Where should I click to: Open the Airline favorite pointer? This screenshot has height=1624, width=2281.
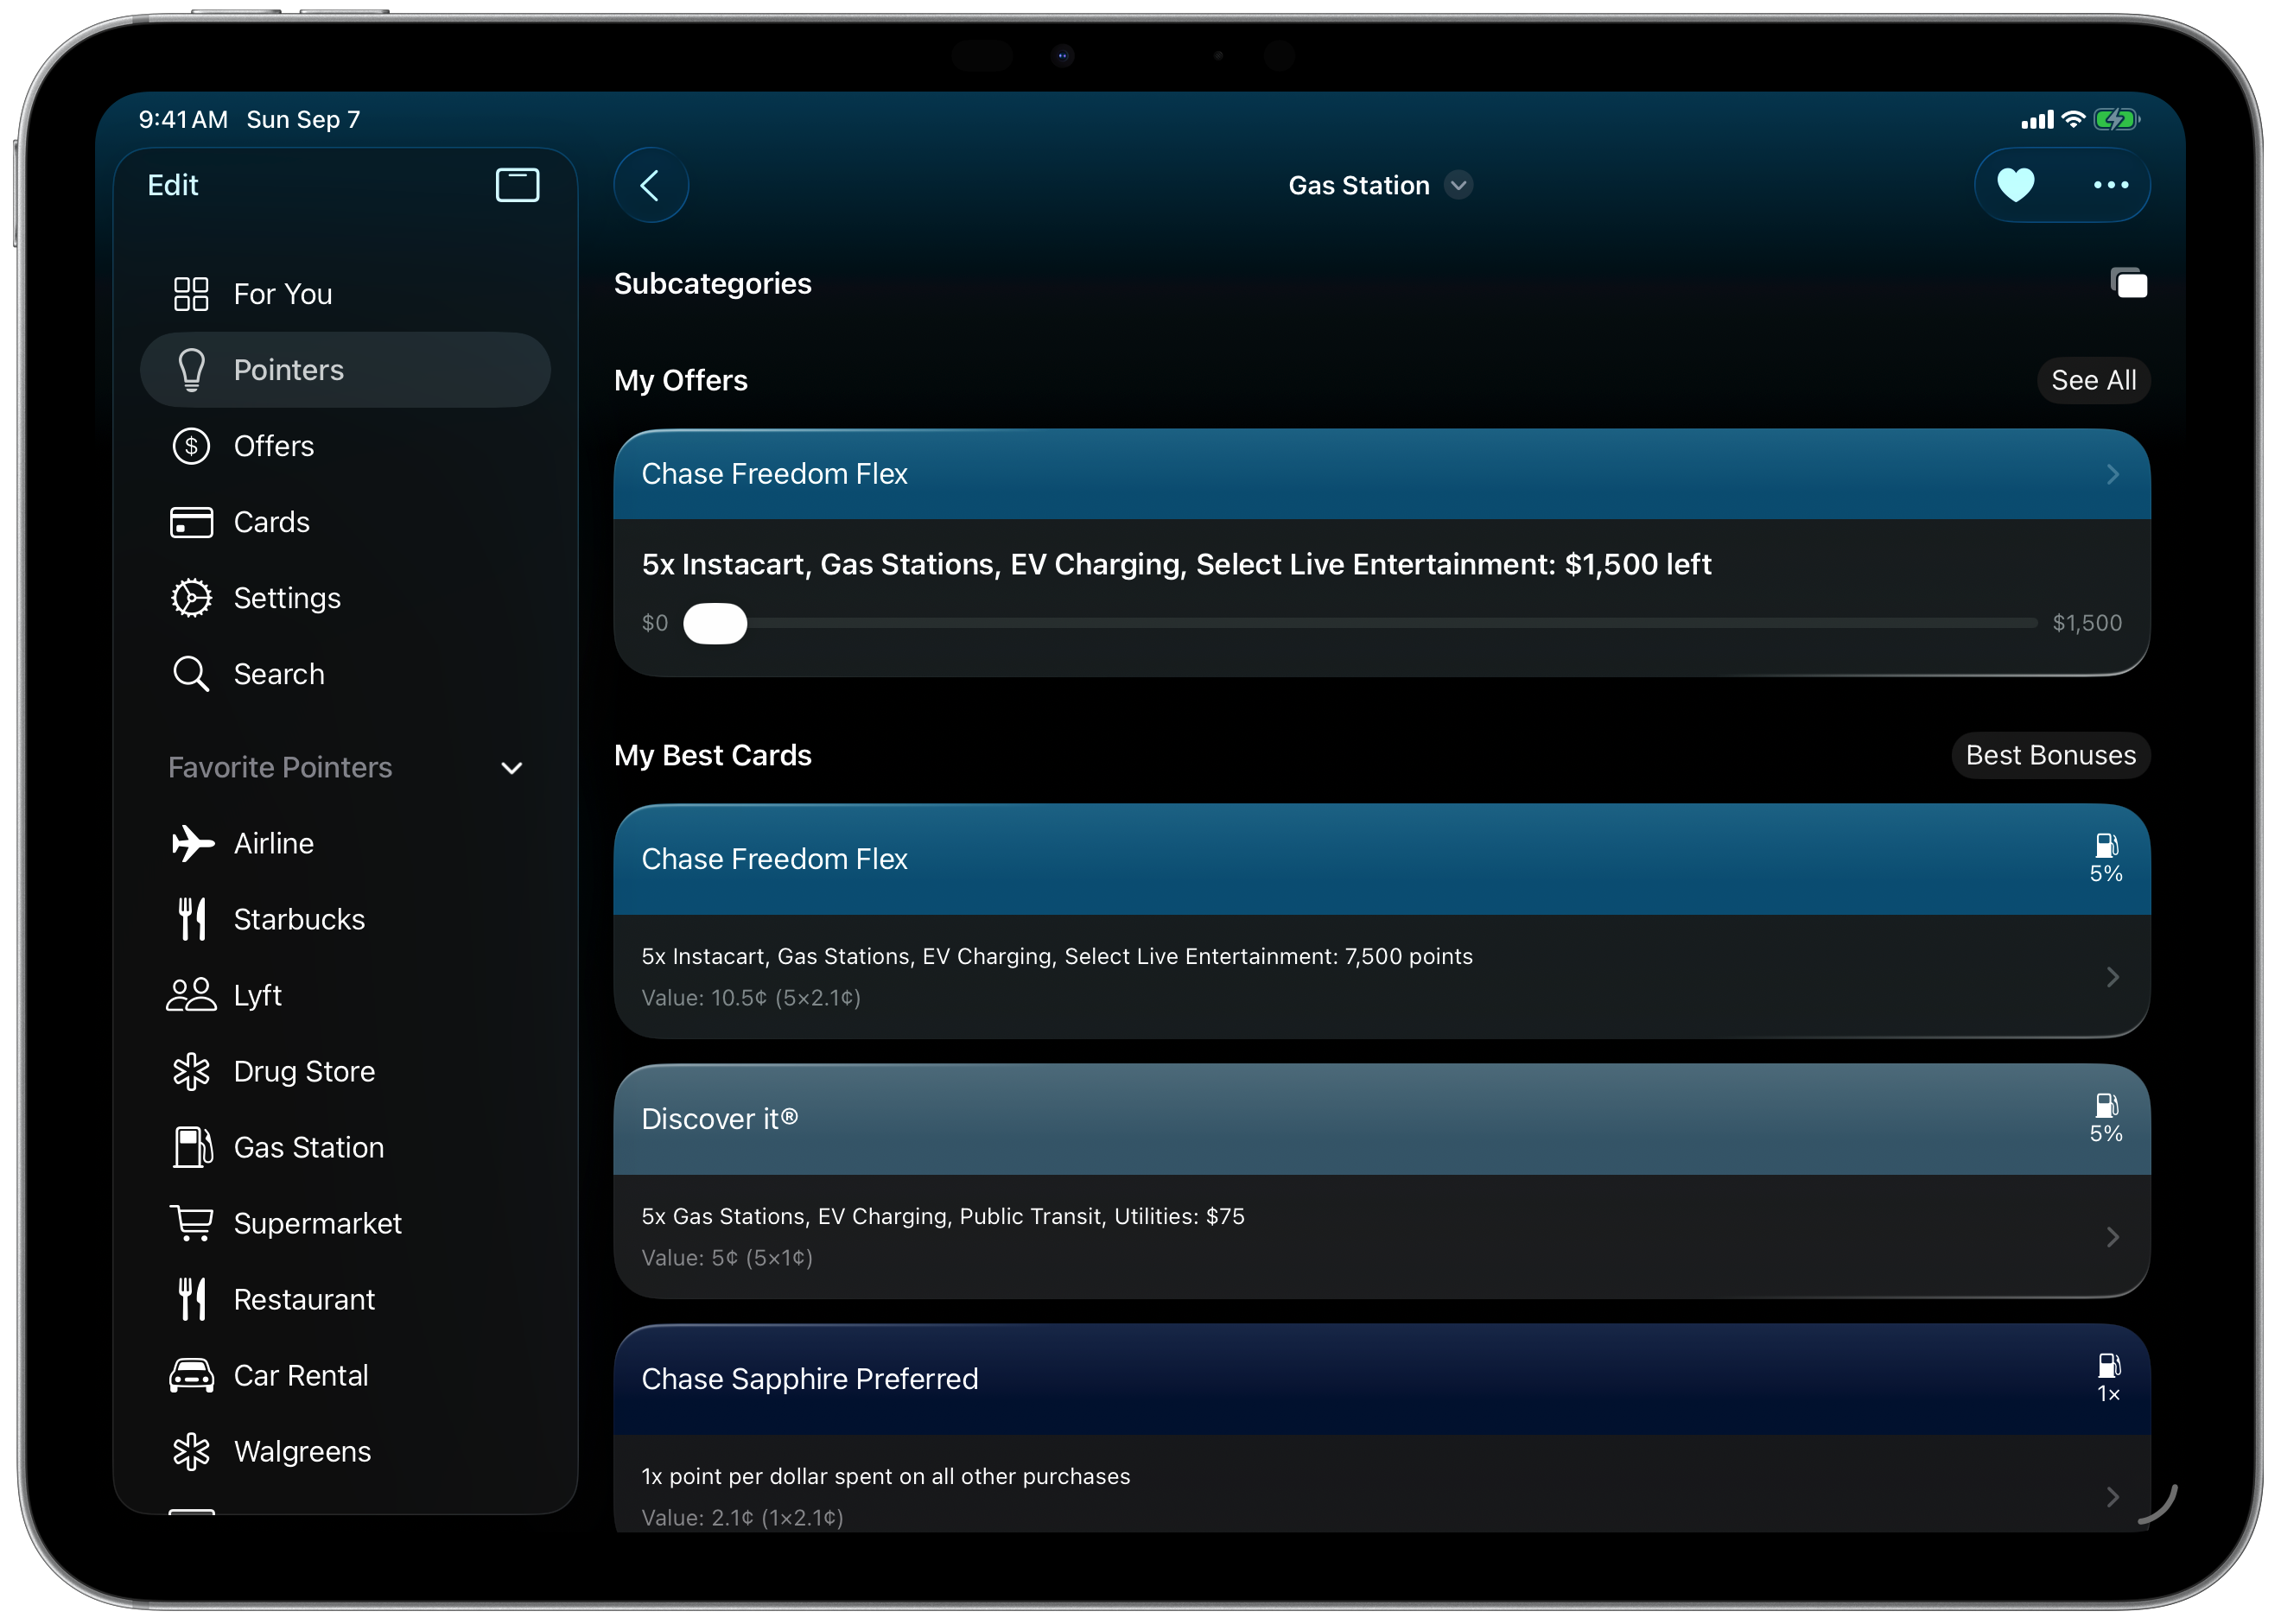point(273,843)
